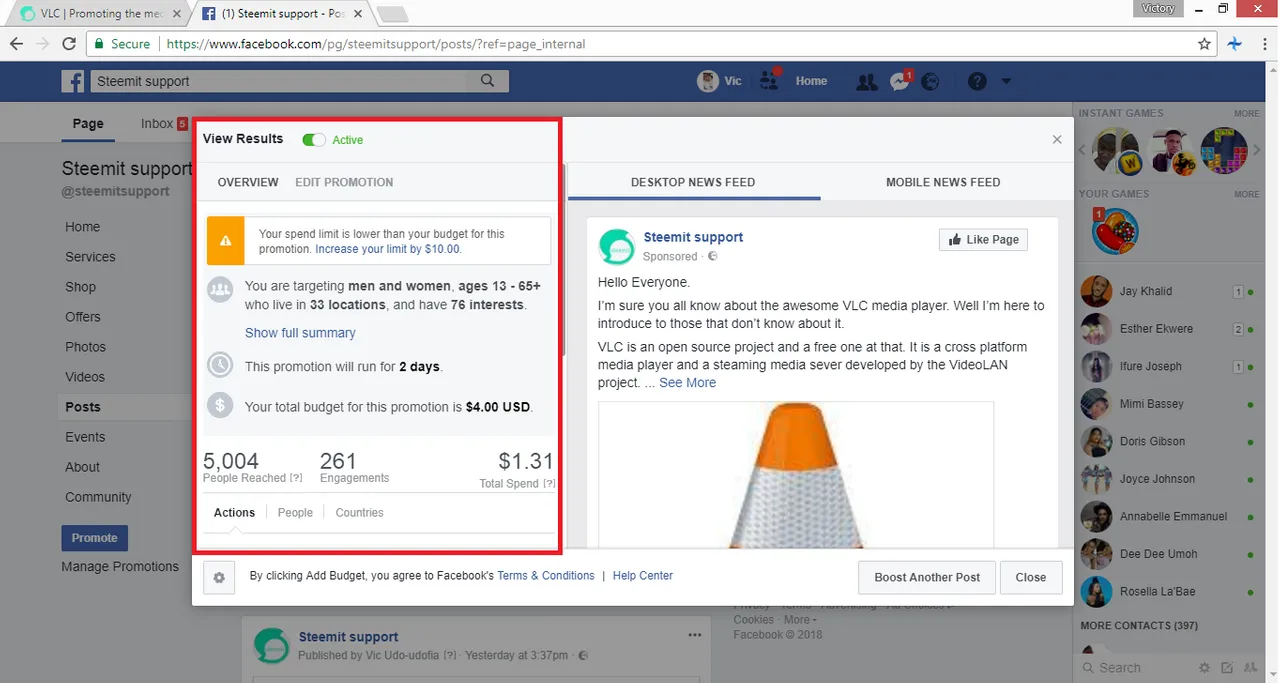Reload the page
Viewport: 1280px width, 683px height.
click(x=69, y=44)
